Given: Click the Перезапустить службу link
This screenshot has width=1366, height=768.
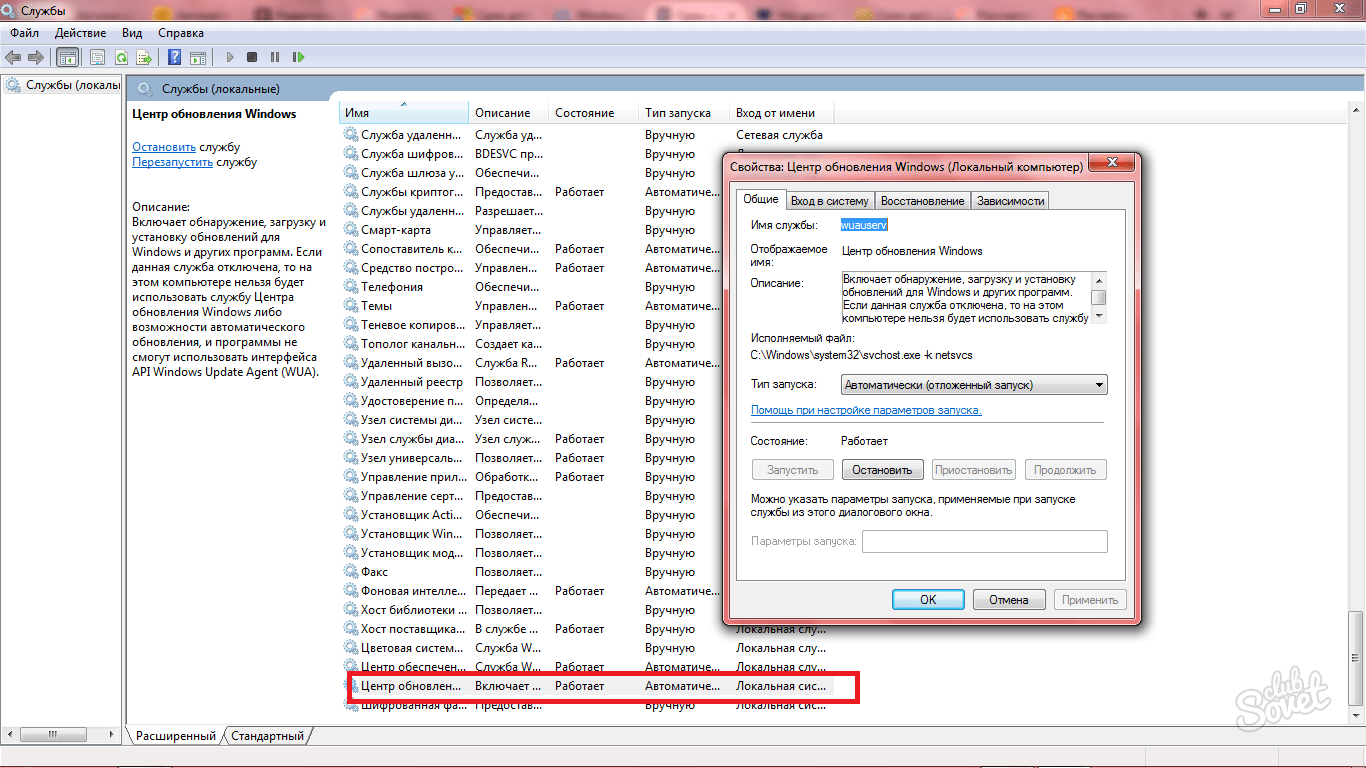Looking at the screenshot, I should 172,162.
